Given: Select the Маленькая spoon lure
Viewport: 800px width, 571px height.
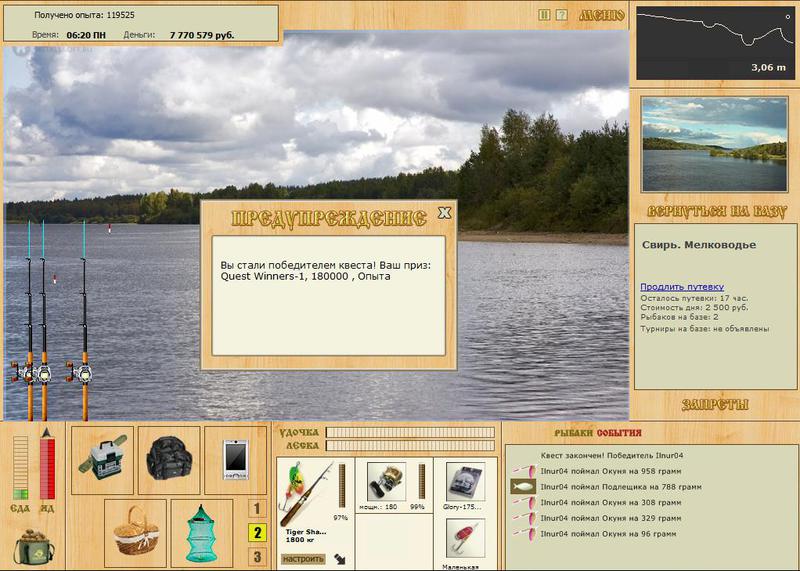Looking at the screenshot, I should [465, 538].
